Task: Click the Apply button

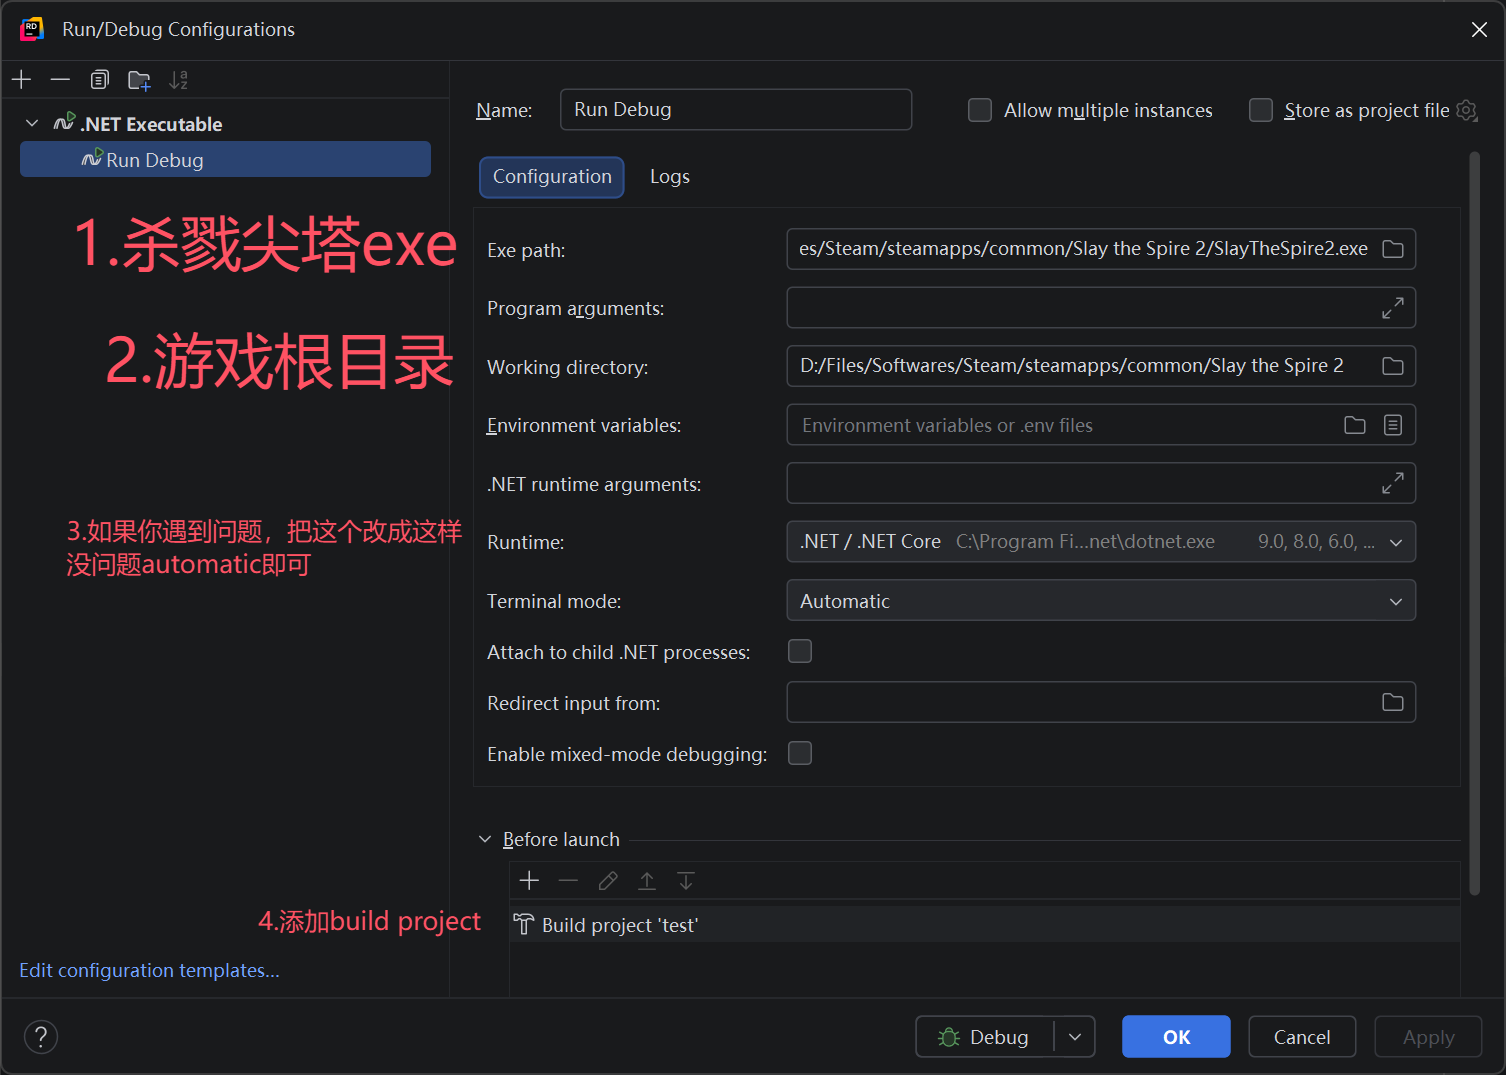Action: point(1428,1037)
